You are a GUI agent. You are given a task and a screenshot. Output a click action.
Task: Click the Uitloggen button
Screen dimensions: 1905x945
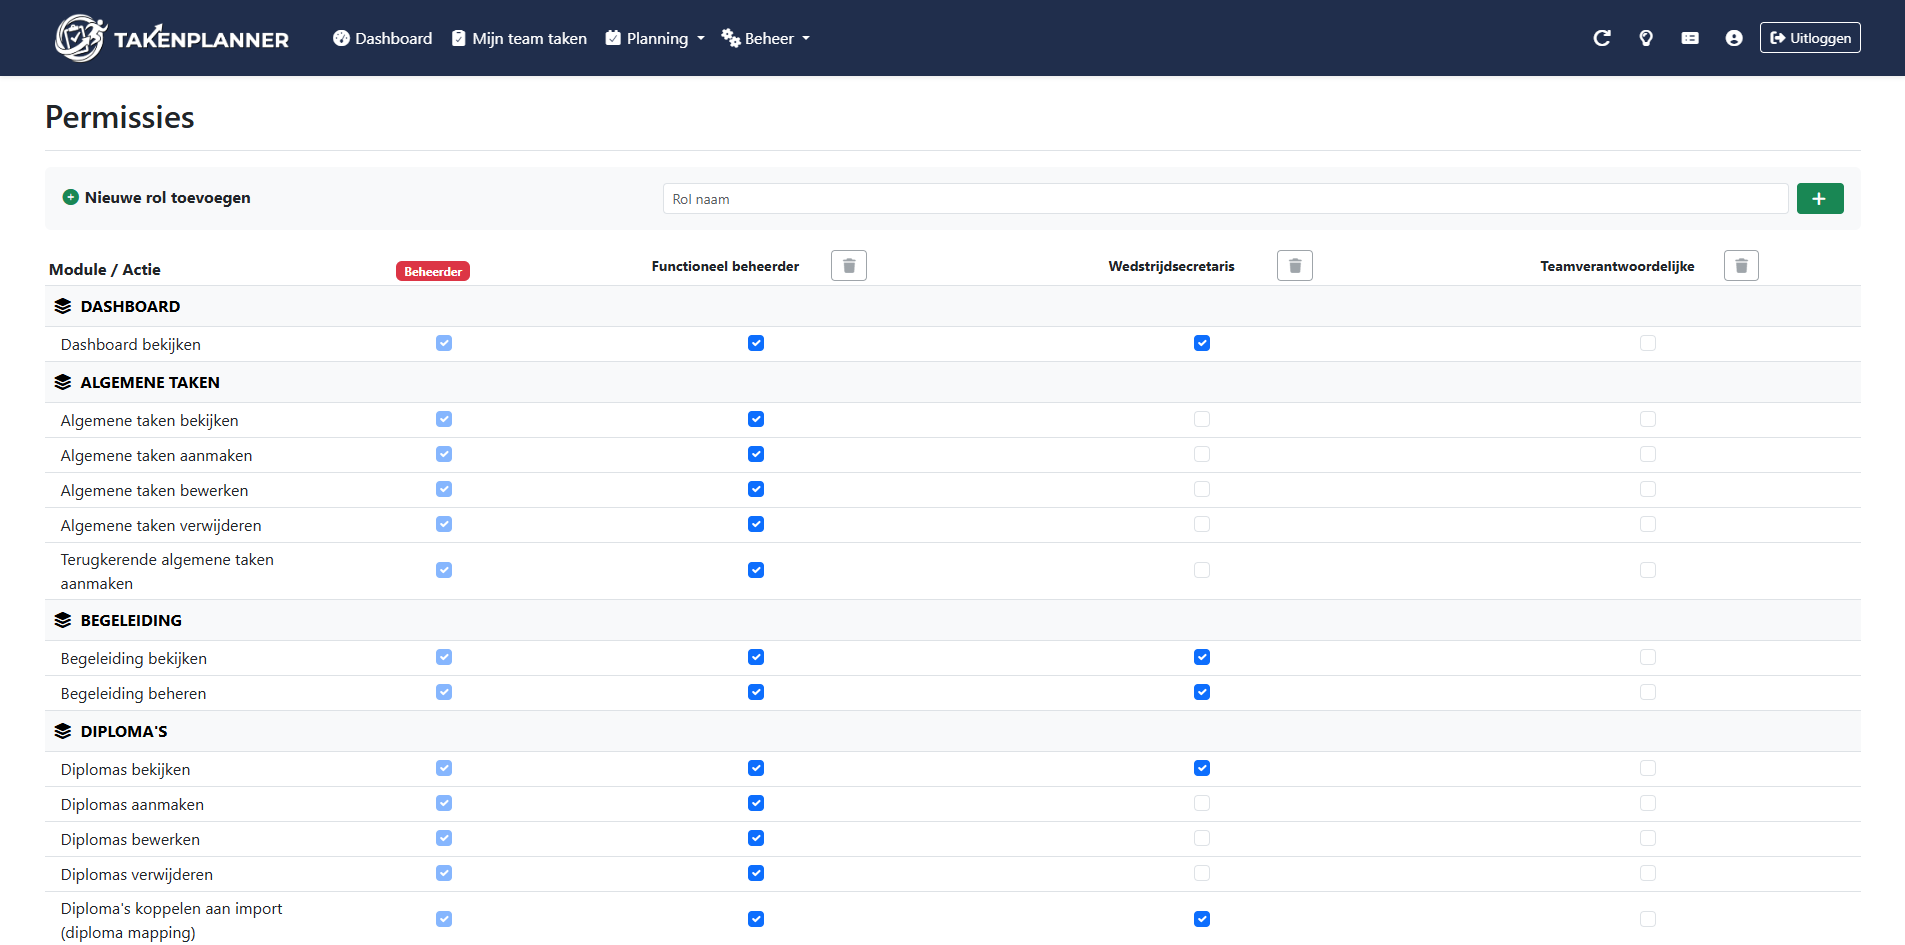(x=1810, y=37)
